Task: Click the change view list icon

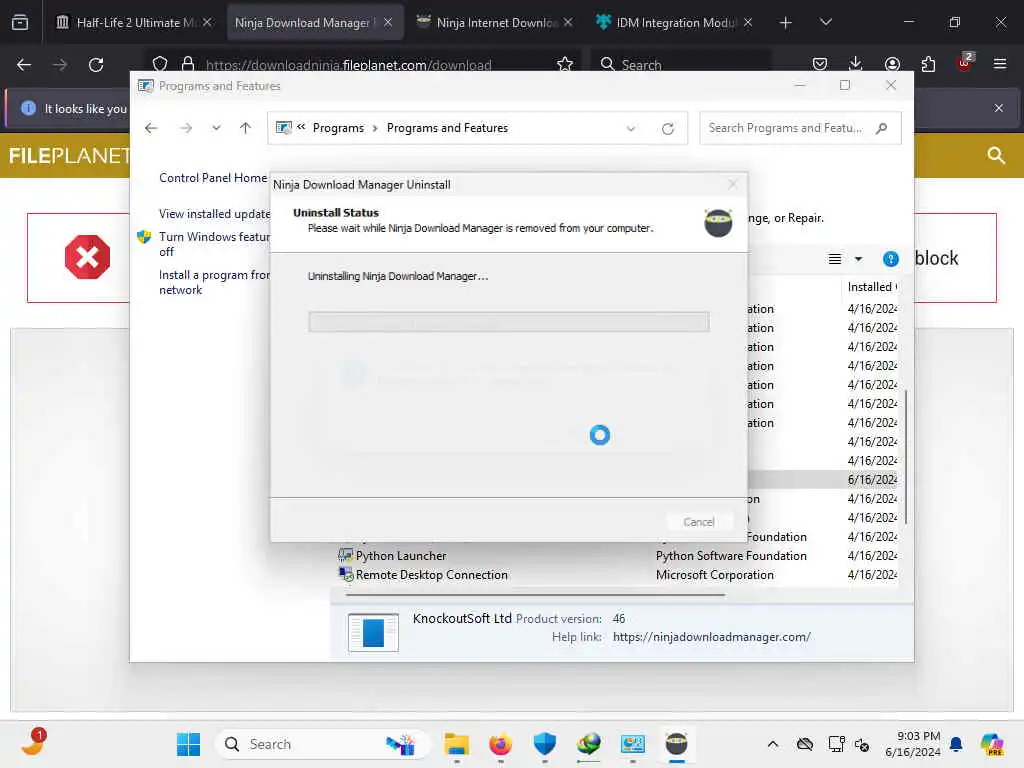Action: tap(835, 259)
